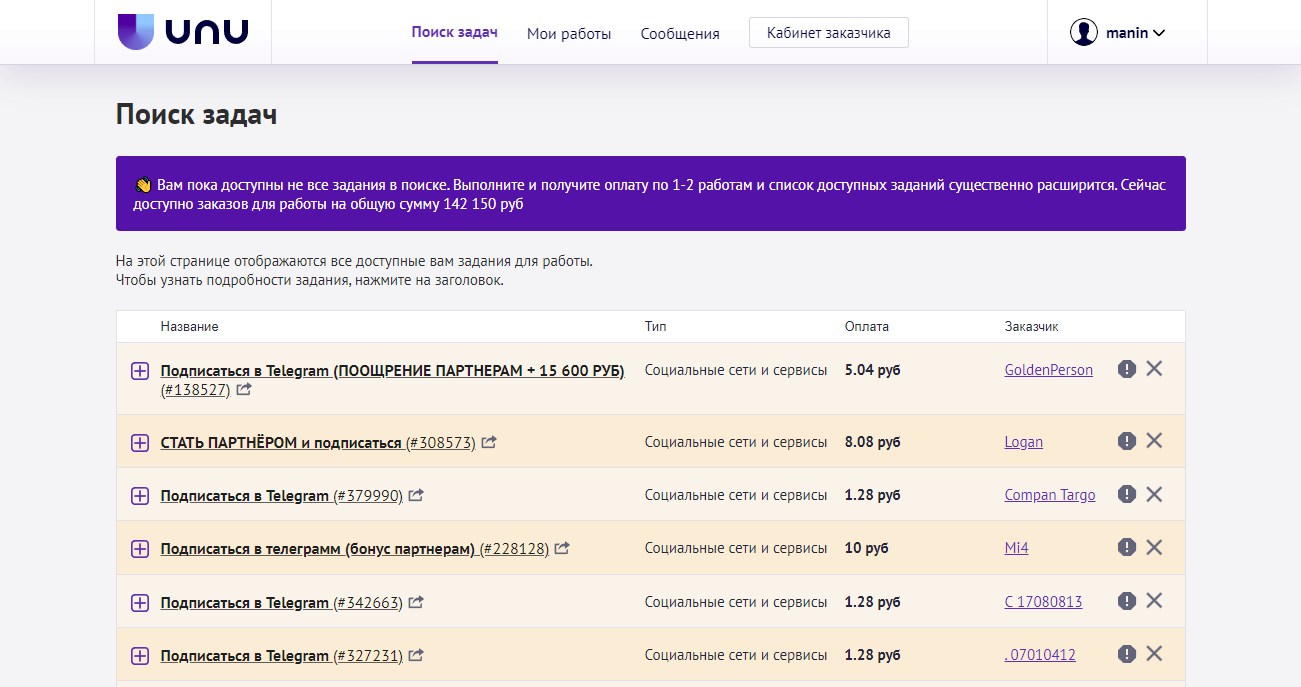Open the Mi4 customer profile
The height and width of the screenshot is (687, 1301).
point(1017,548)
